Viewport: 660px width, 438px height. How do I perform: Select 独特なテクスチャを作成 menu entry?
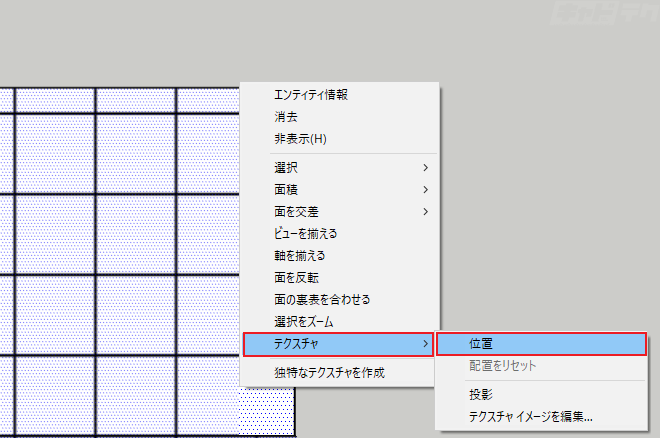[x=329, y=372]
